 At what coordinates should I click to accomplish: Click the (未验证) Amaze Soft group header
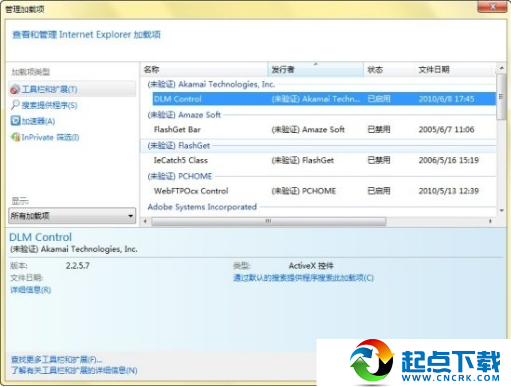[x=184, y=115]
